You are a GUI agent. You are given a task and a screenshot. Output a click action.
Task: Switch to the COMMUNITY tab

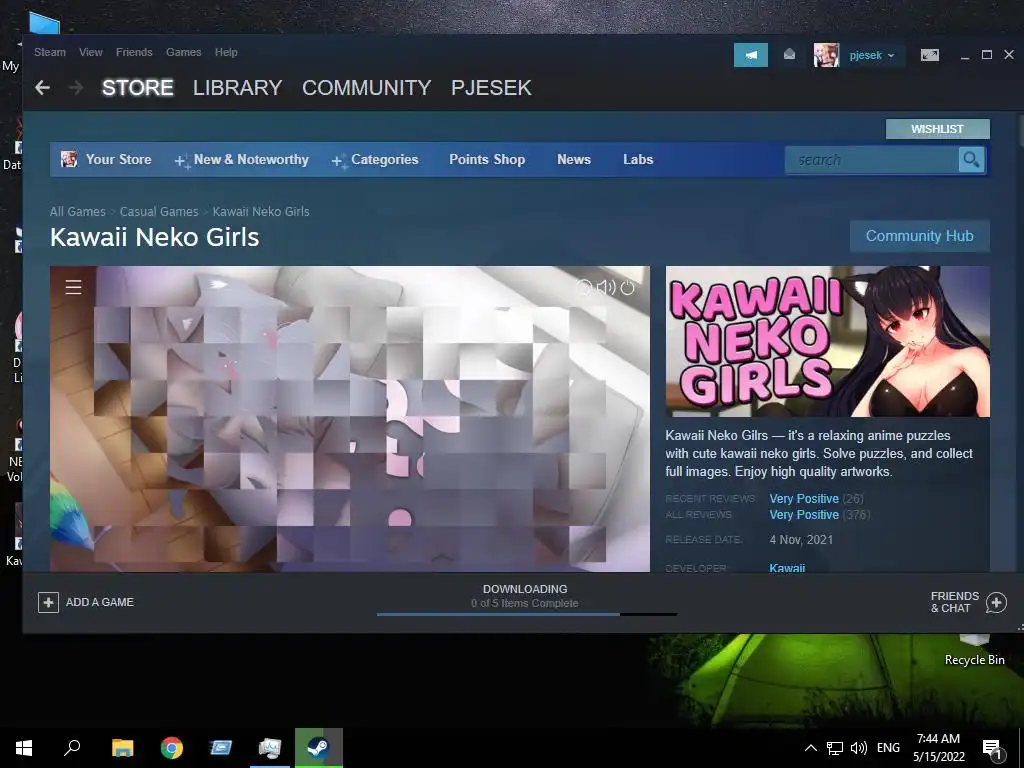click(x=366, y=88)
